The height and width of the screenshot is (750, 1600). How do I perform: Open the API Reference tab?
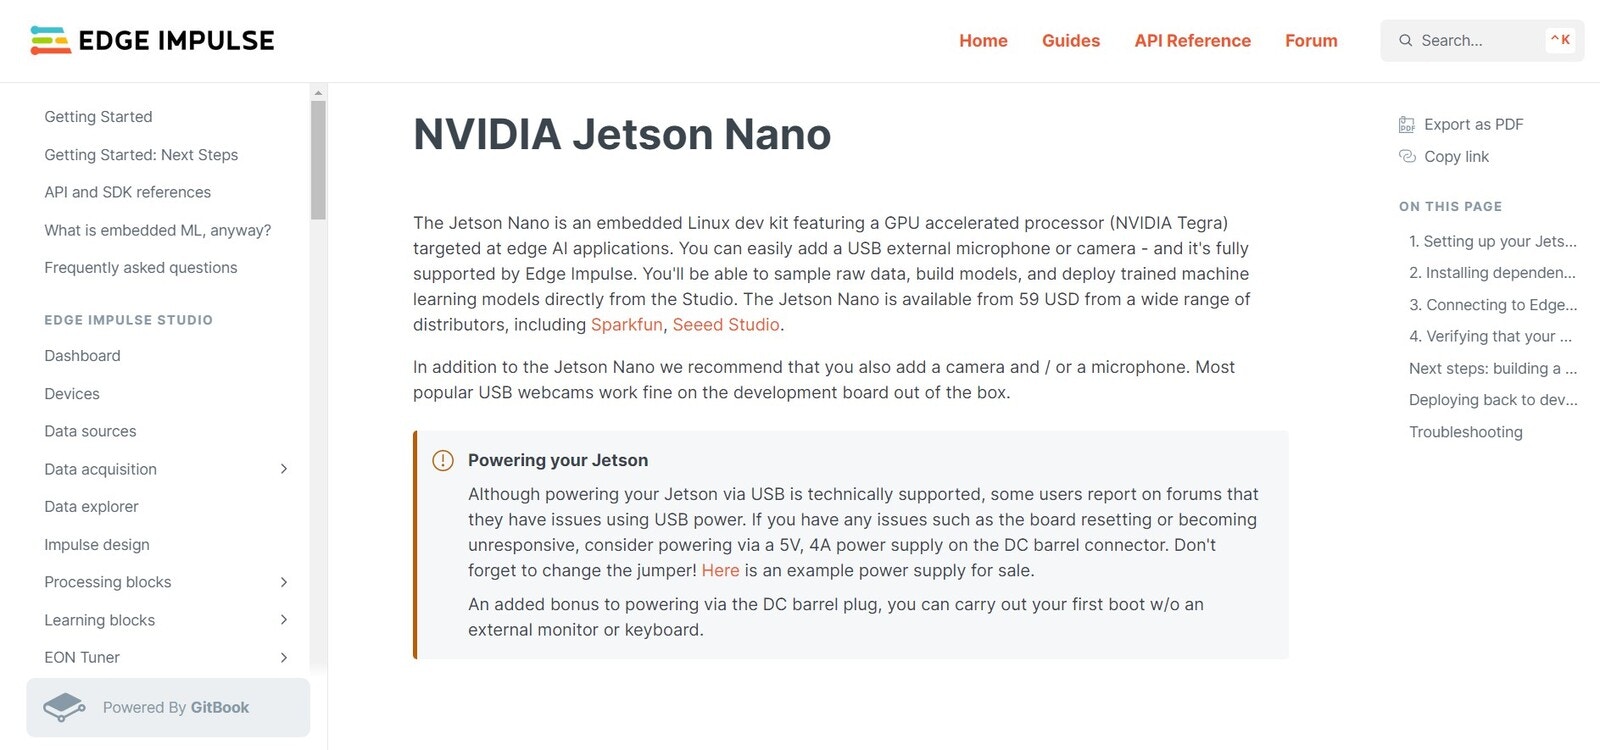pyautogui.click(x=1192, y=41)
